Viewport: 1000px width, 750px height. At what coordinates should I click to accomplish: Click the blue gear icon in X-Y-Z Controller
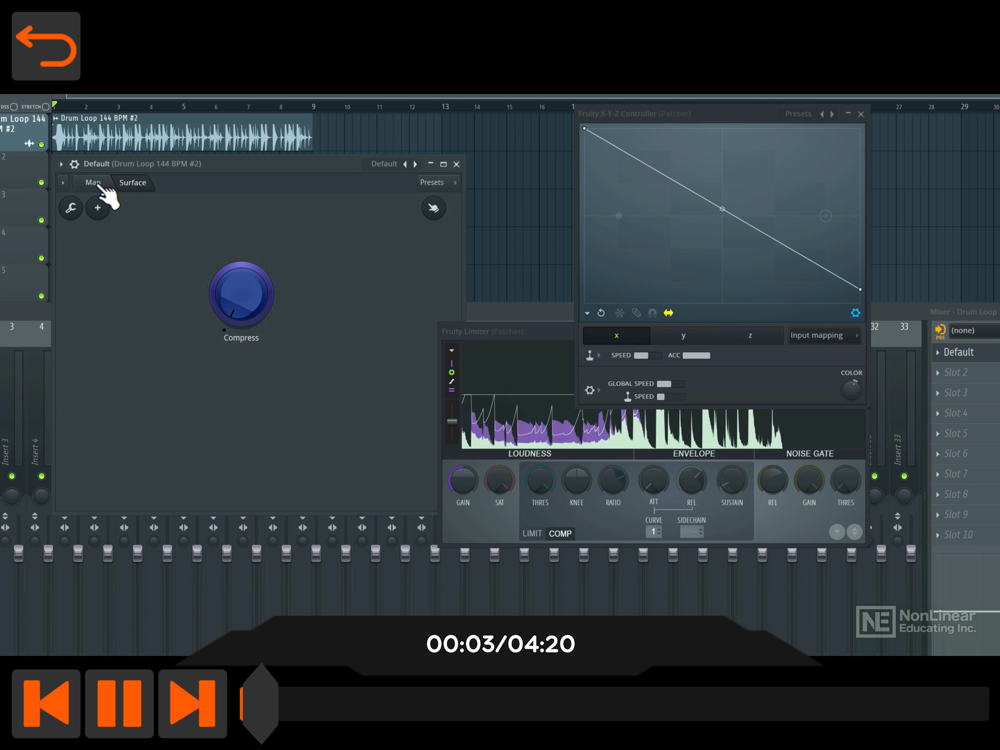(855, 313)
